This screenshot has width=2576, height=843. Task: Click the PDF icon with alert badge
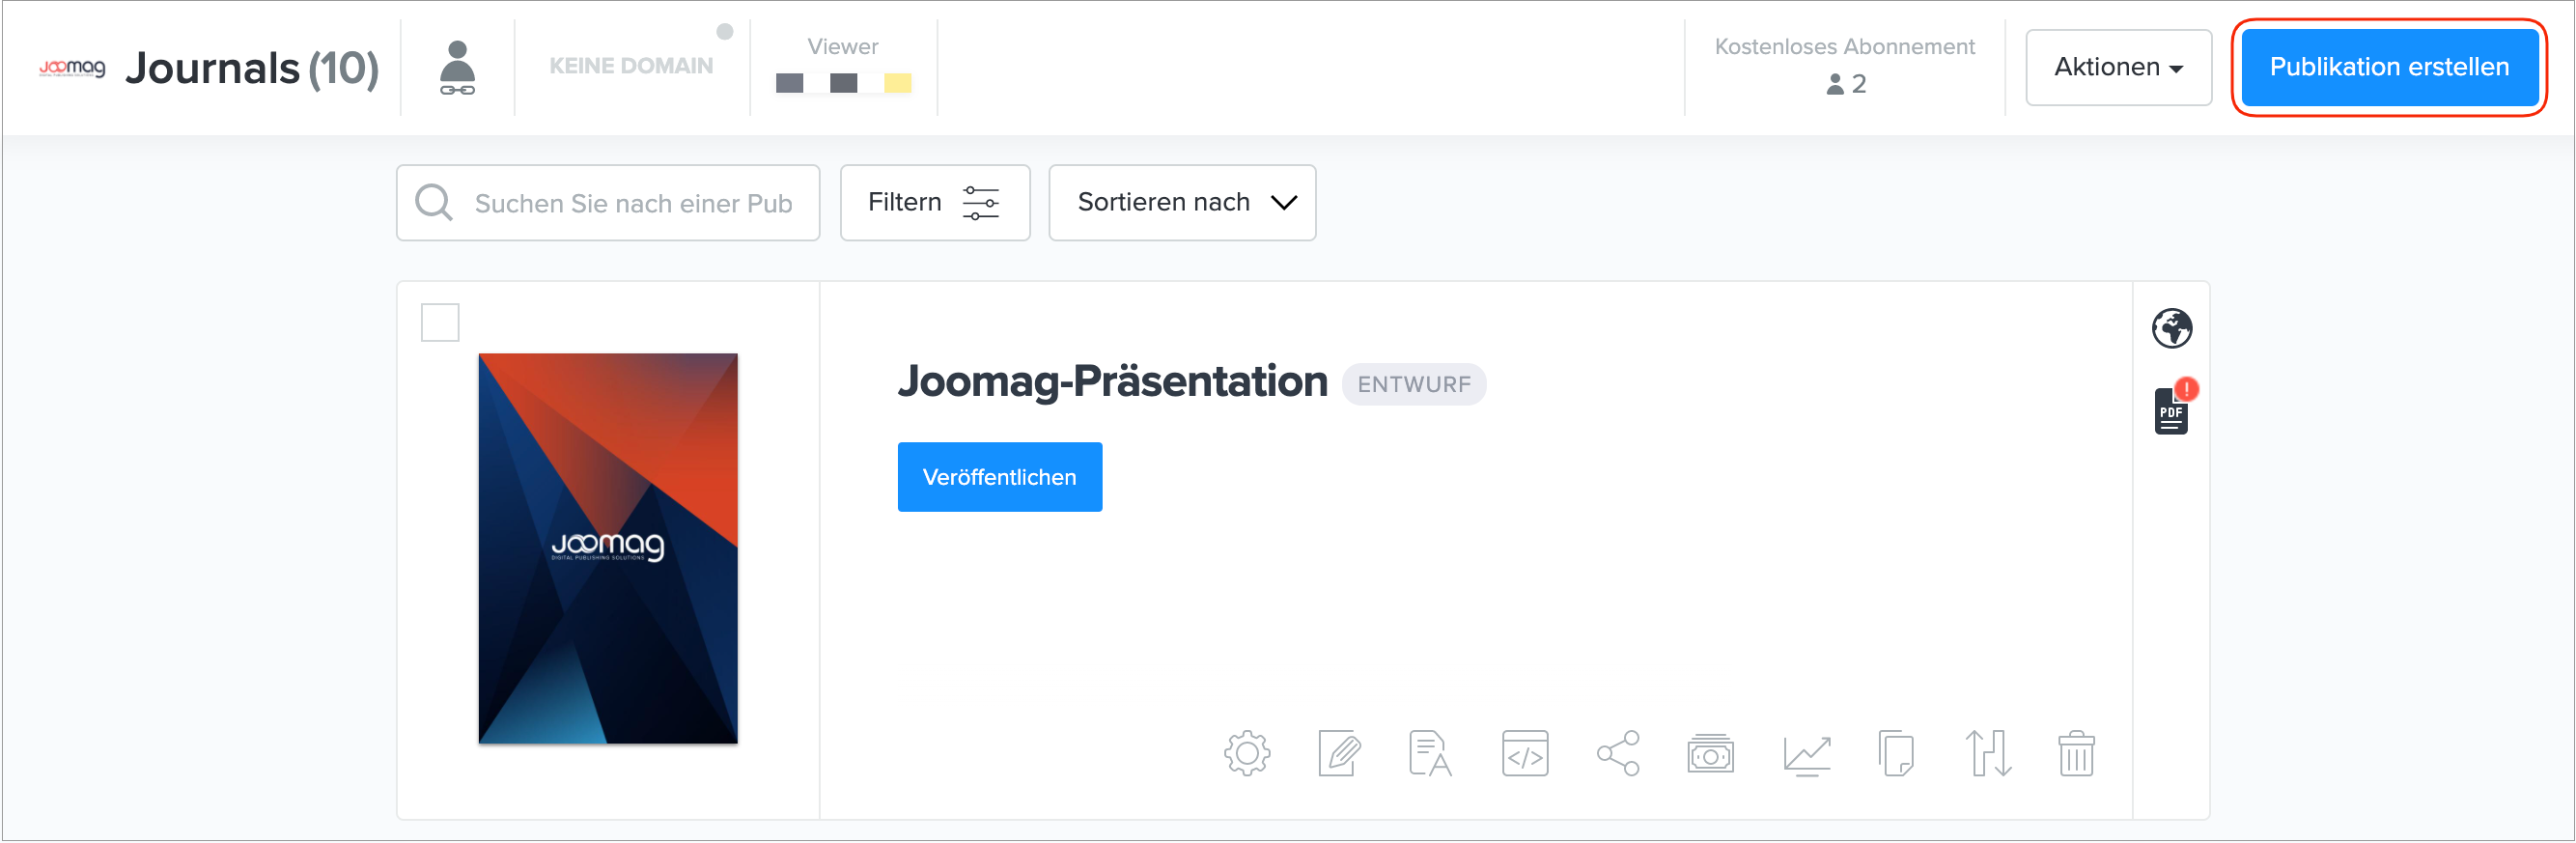(x=2171, y=411)
